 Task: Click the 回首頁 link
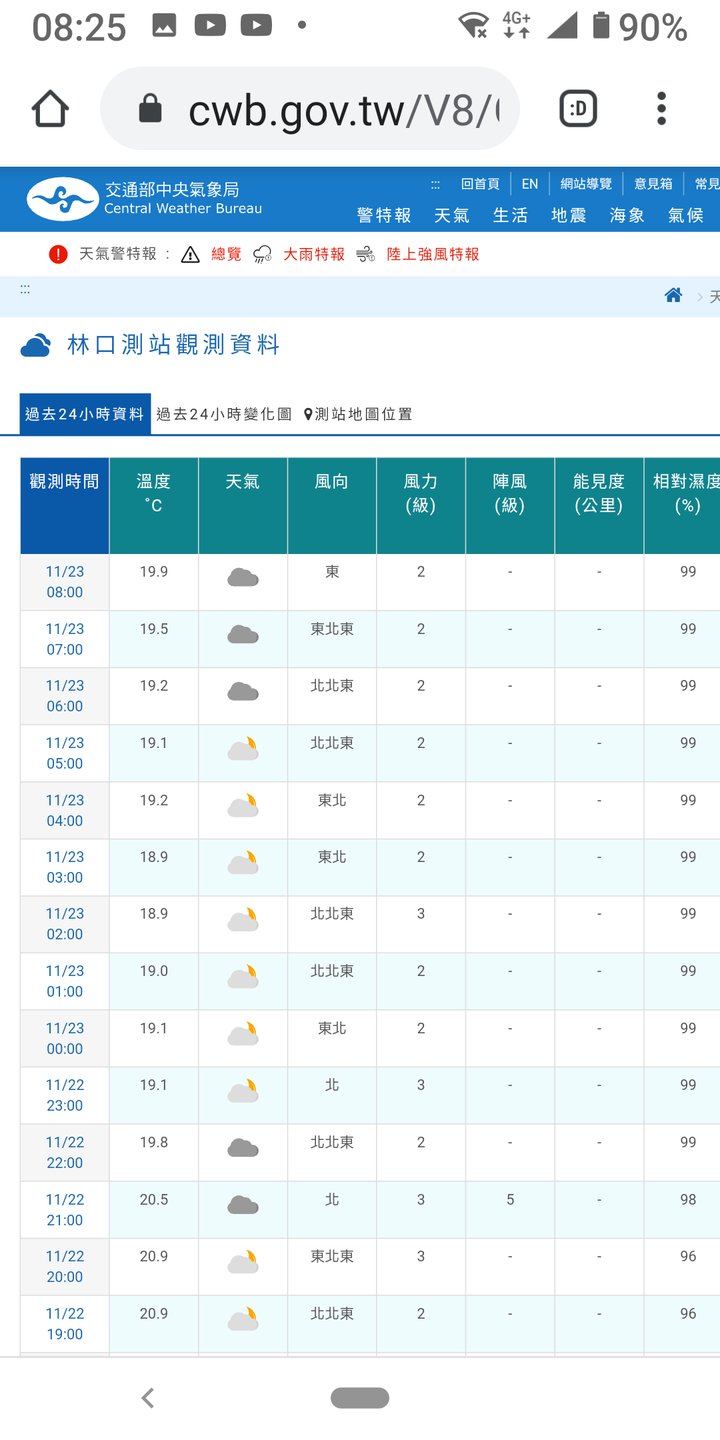480,184
